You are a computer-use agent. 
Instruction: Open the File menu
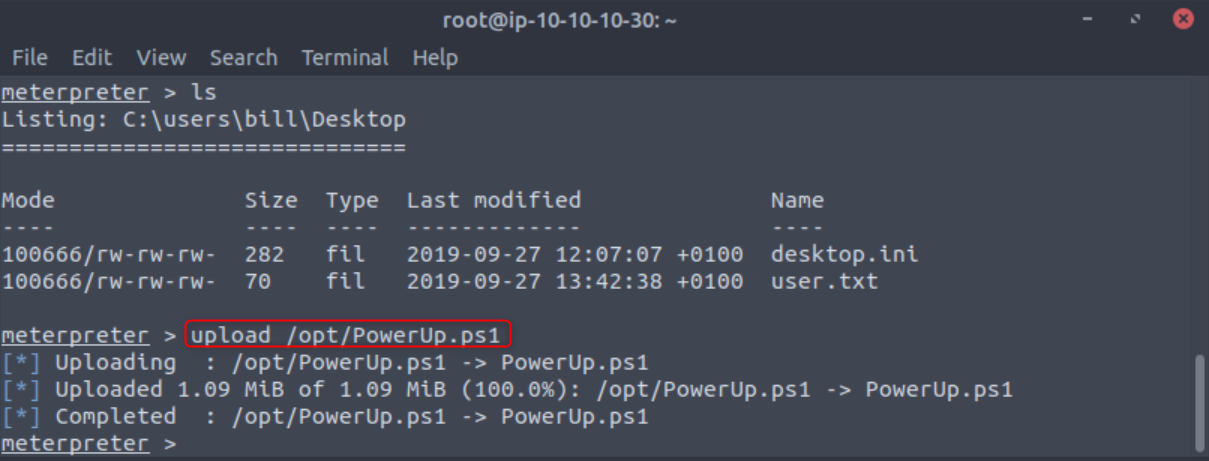coord(29,58)
